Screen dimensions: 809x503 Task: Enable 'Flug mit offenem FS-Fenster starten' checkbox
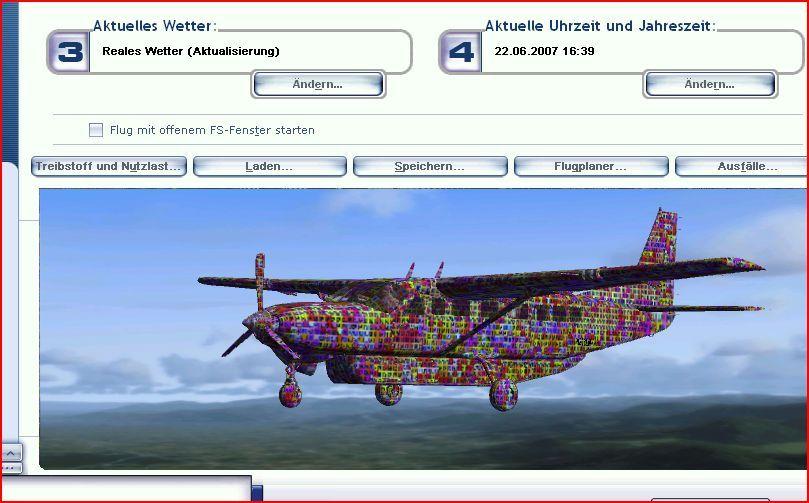[96, 130]
